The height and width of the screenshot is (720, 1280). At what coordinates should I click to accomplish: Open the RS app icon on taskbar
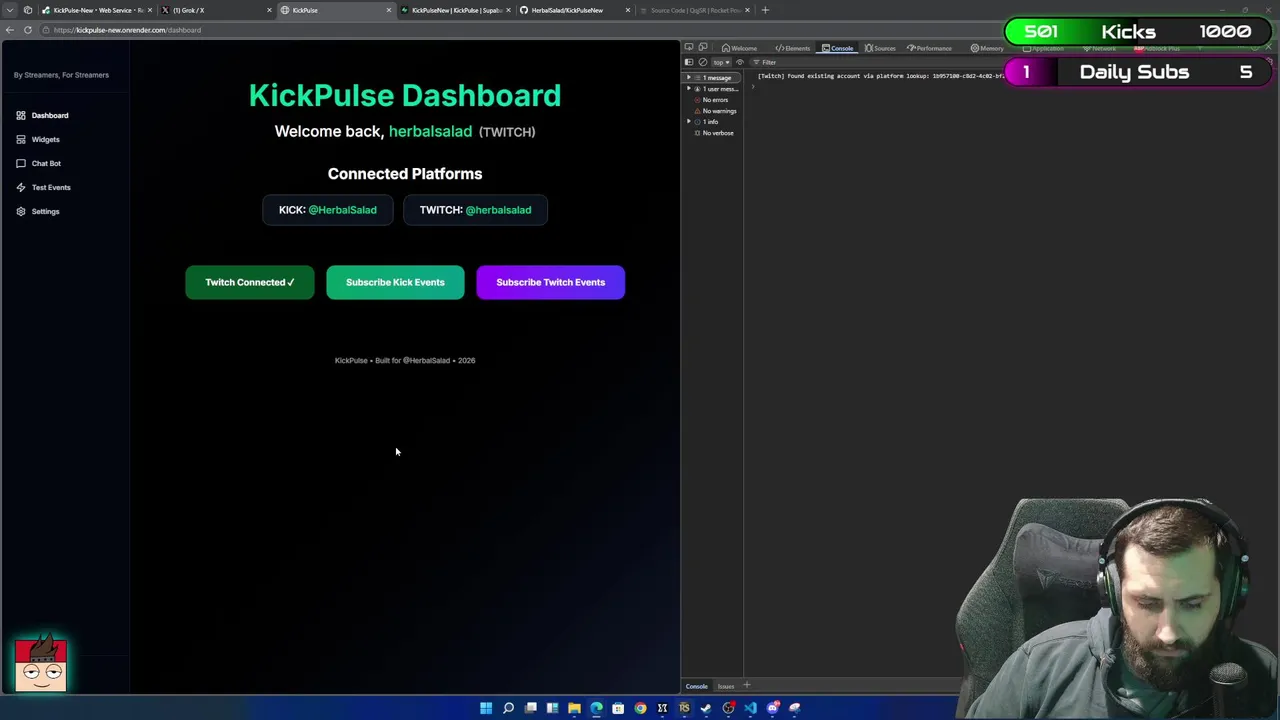[x=684, y=708]
